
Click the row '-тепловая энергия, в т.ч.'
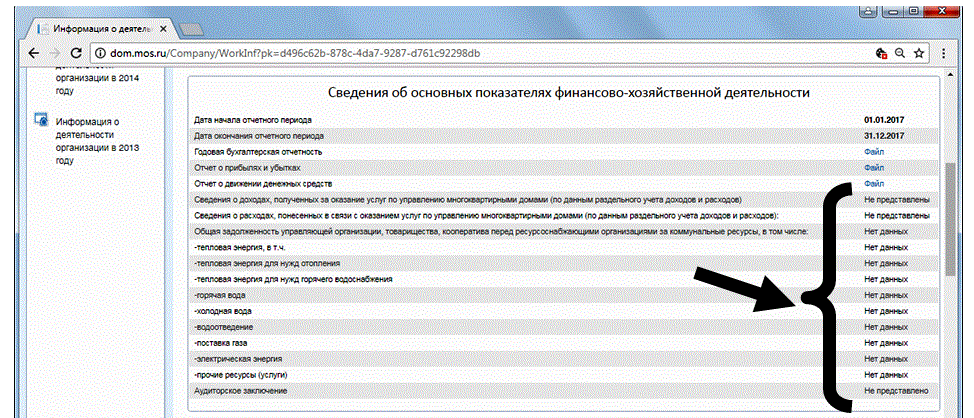(x=564, y=247)
